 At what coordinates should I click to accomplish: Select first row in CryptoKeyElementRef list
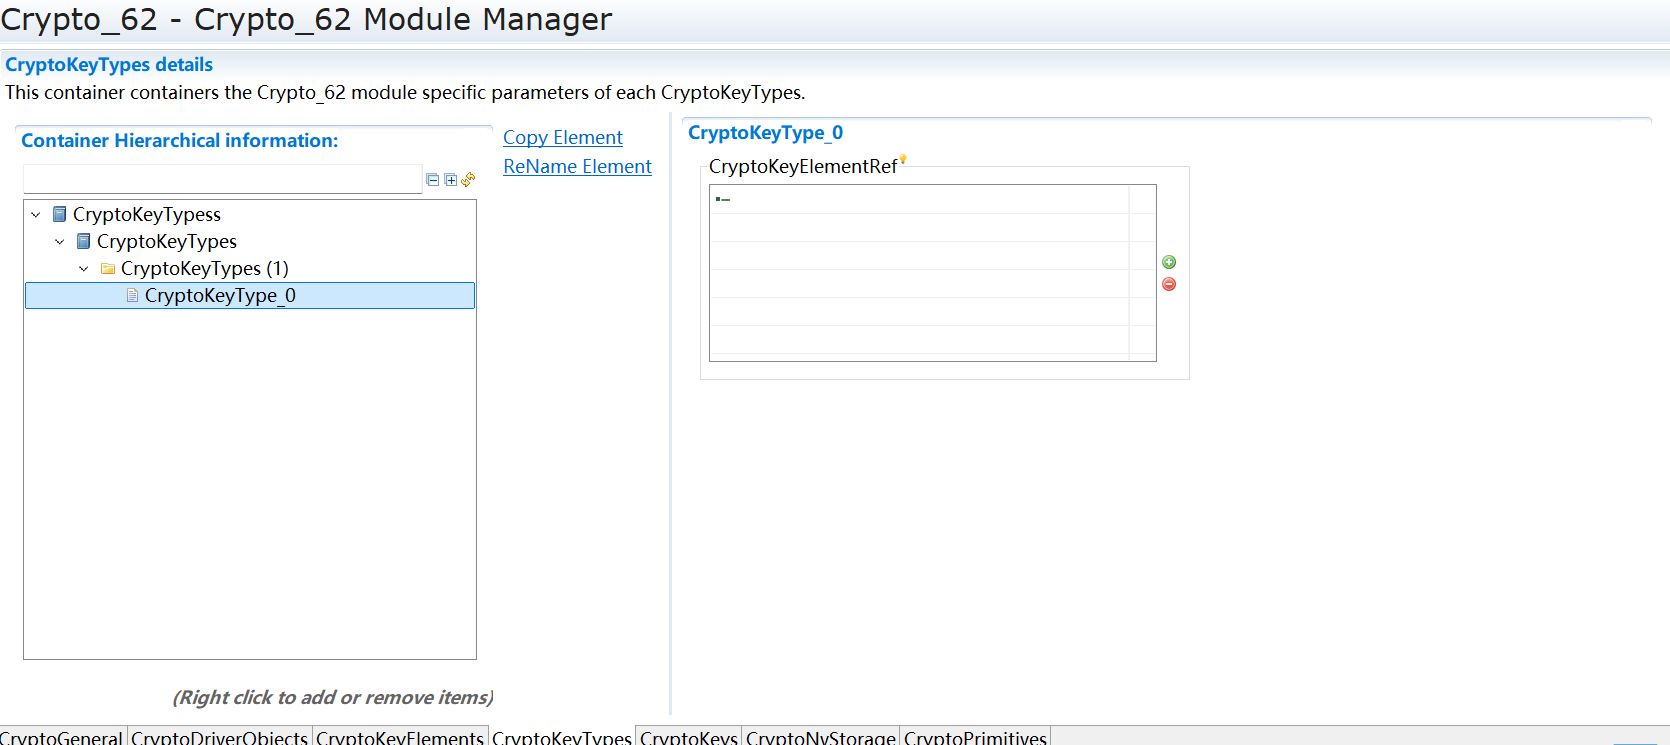click(x=918, y=199)
